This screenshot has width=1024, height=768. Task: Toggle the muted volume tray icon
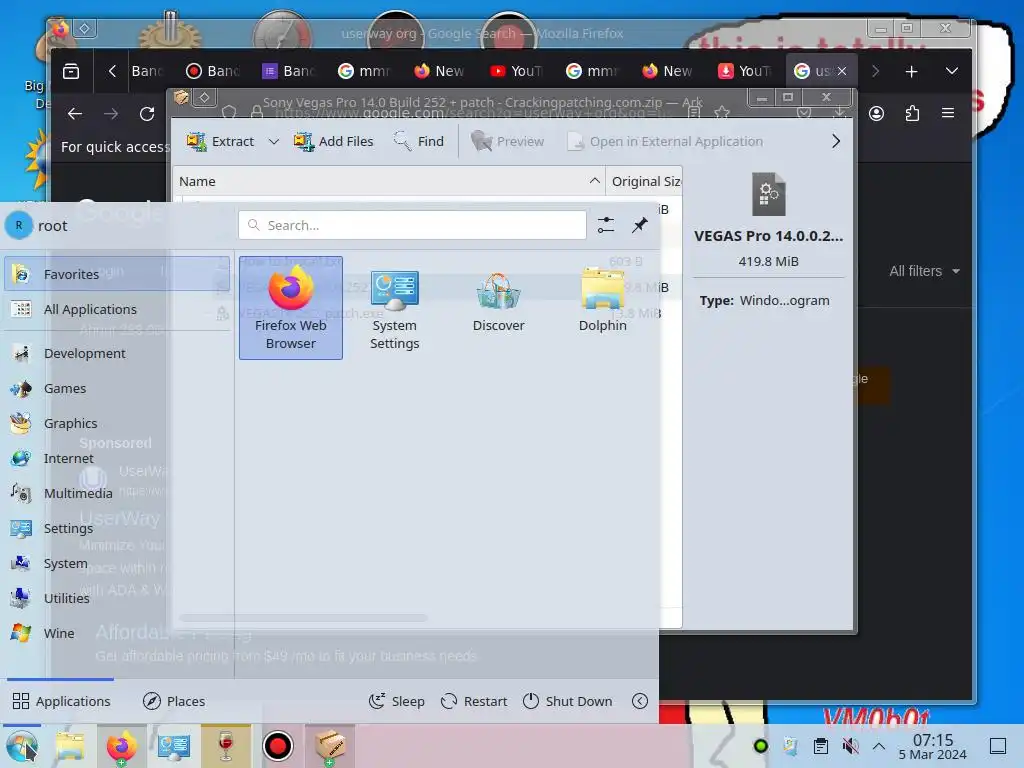(x=850, y=746)
